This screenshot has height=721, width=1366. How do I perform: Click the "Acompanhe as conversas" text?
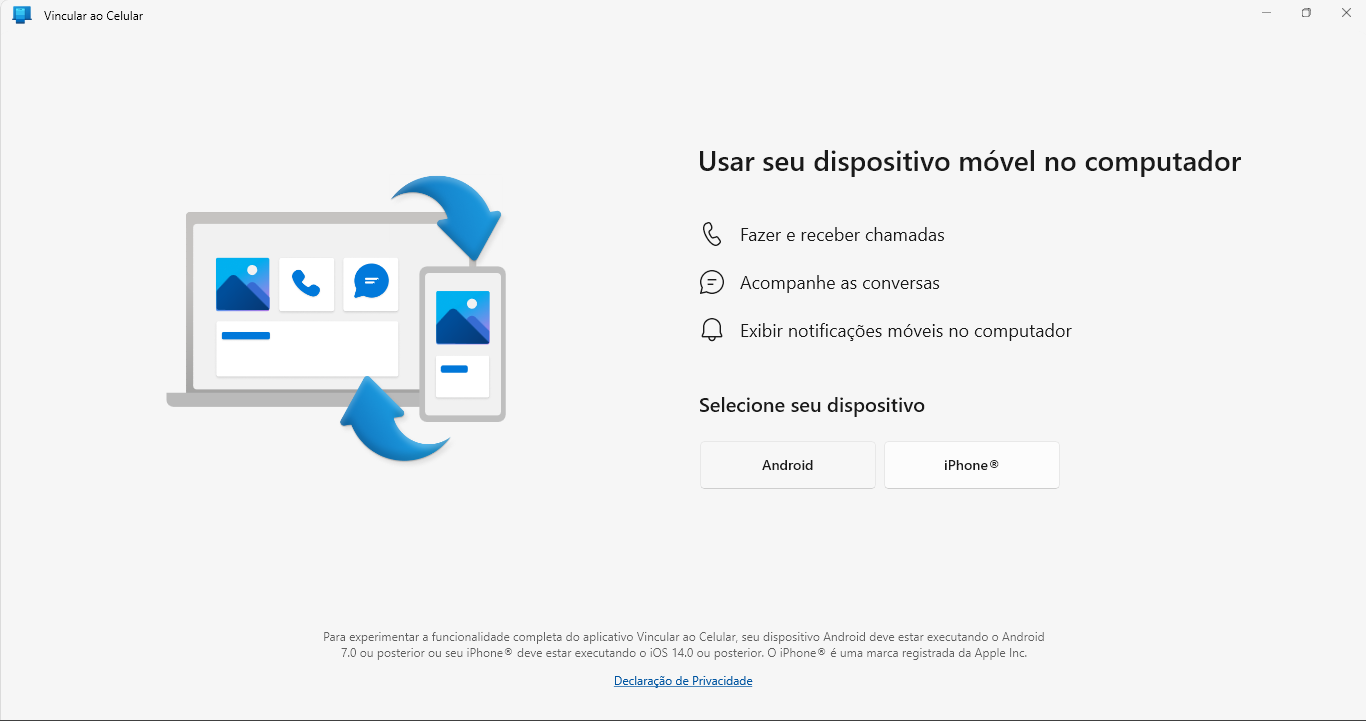point(839,283)
